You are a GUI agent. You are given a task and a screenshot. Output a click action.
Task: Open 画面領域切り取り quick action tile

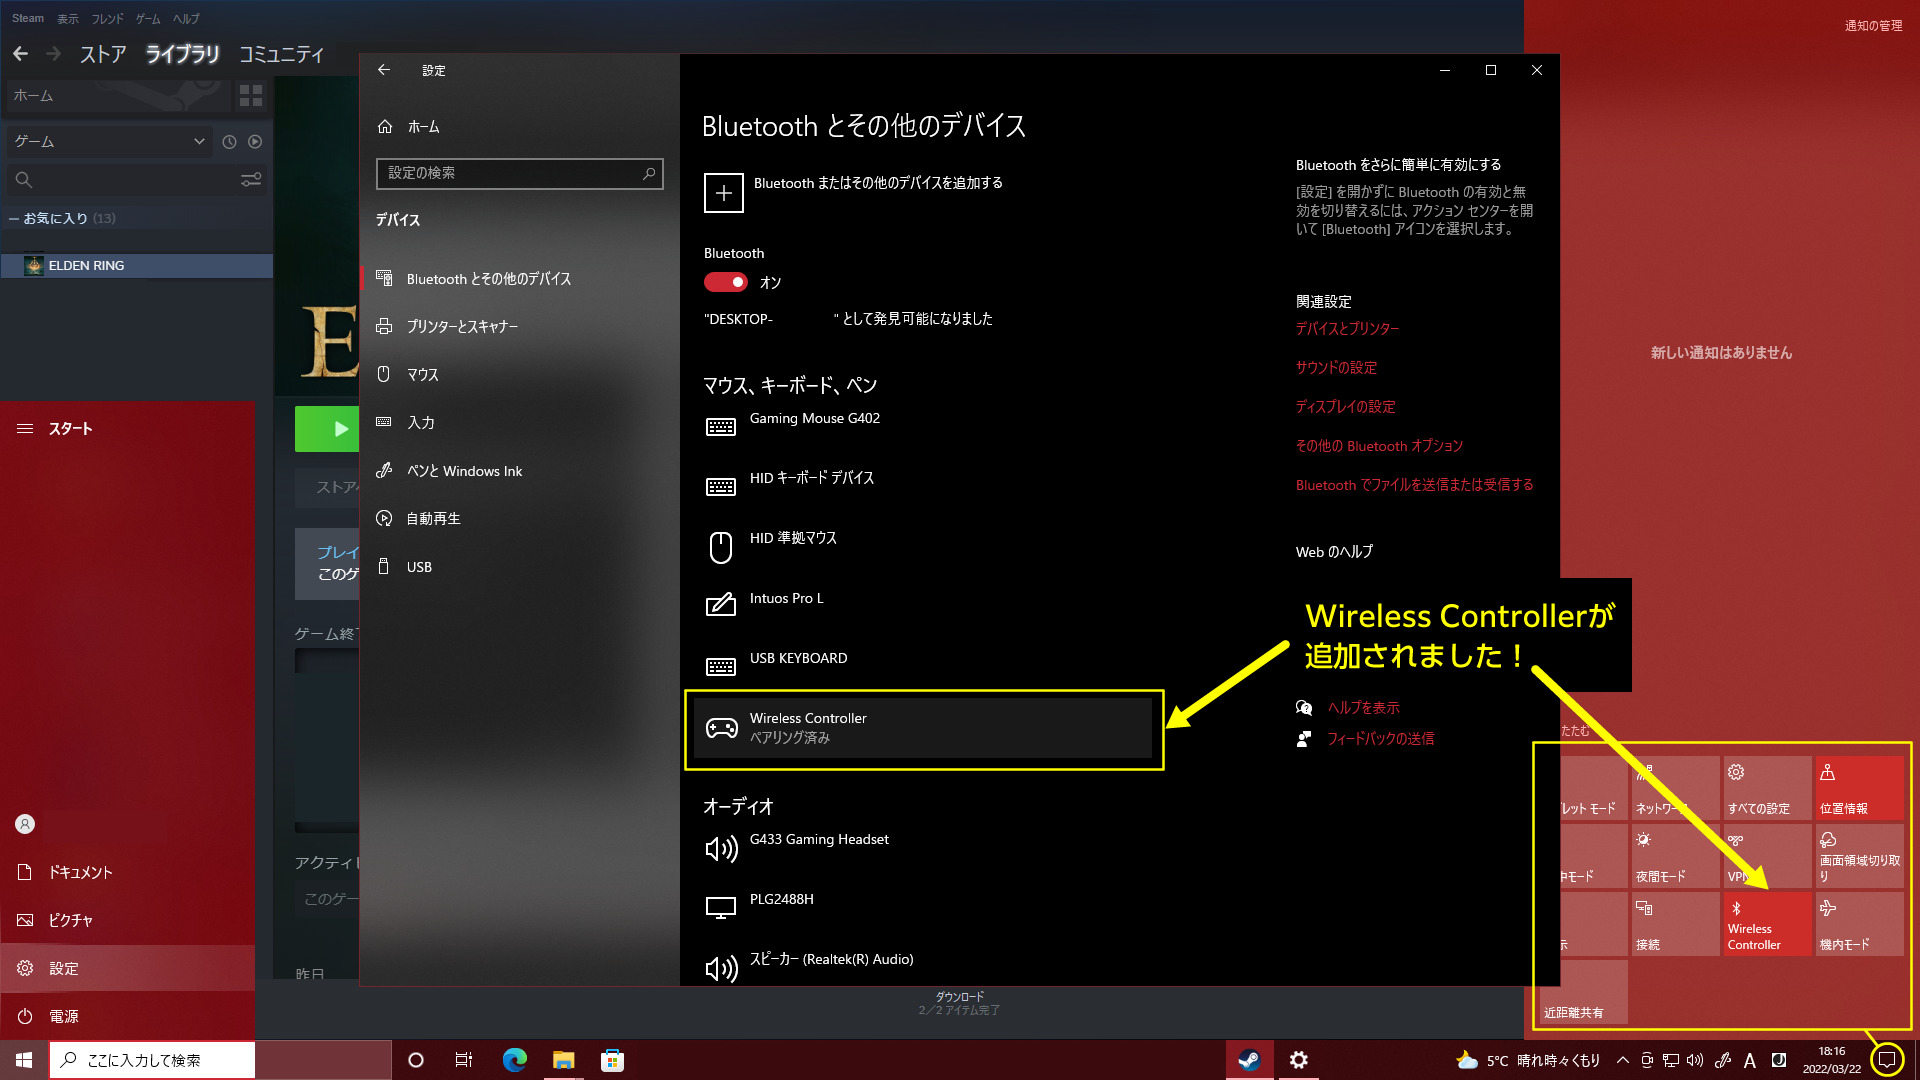click(x=1859, y=855)
